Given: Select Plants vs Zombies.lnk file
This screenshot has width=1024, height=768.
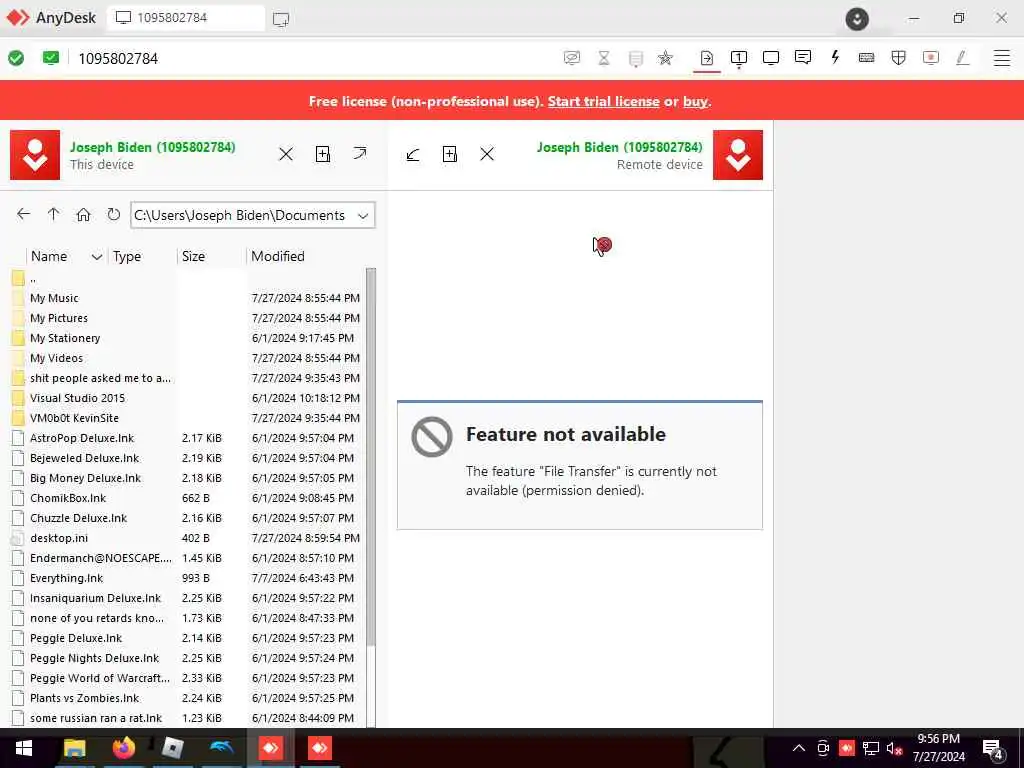Looking at the screenshot, I should pos(187,698).
